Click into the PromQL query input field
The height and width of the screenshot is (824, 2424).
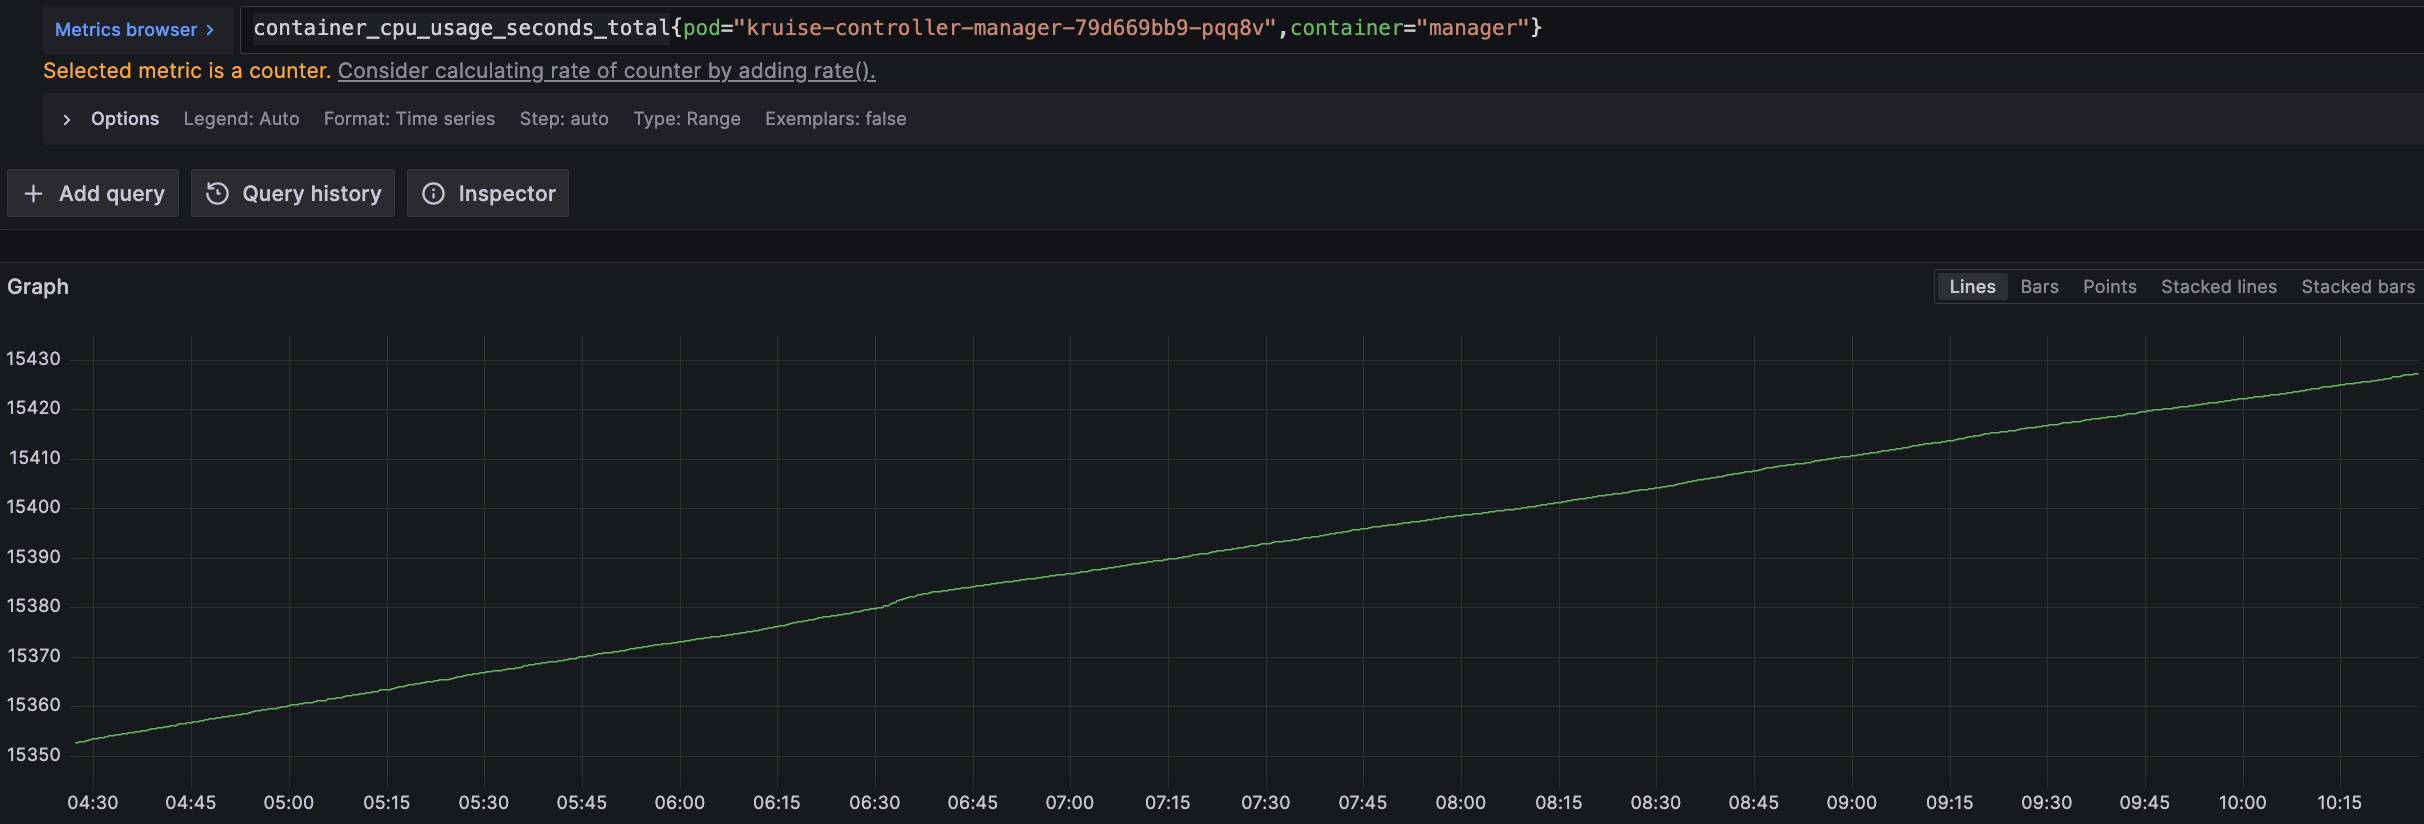click(1330, 29)
